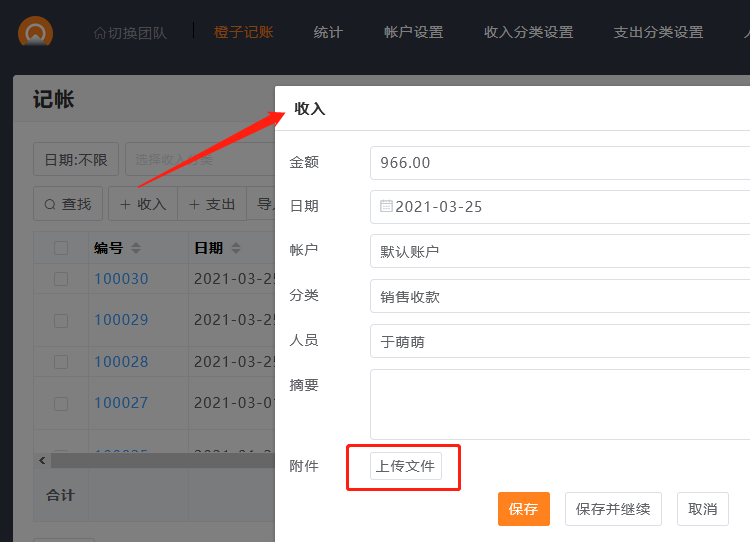This screenshot has width=750, height=542.
Task: Click the 金额 amount input field
Action: tap(560, 162)
